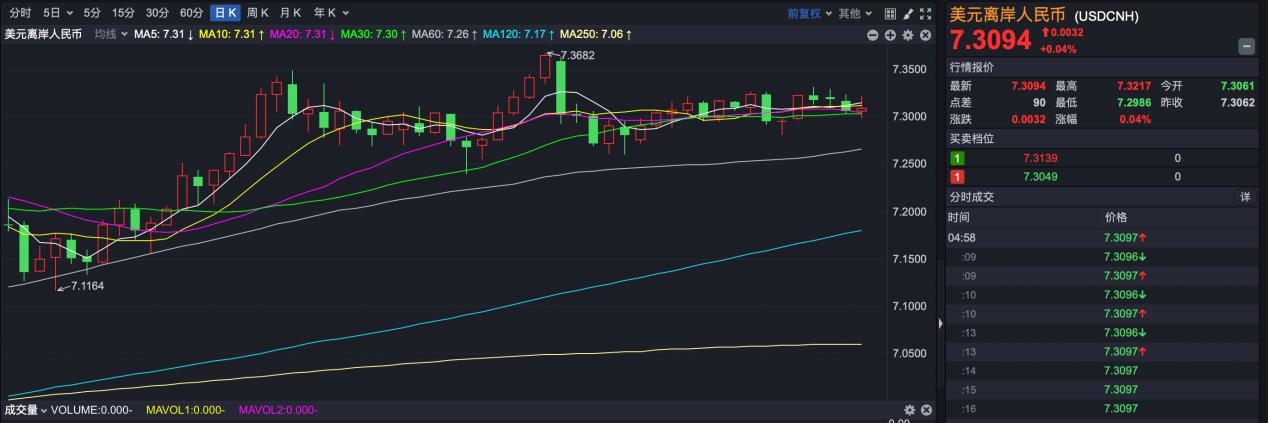Click the 7.1164 low price marker
The image size is (1268, 423).
tap(87, 286)
